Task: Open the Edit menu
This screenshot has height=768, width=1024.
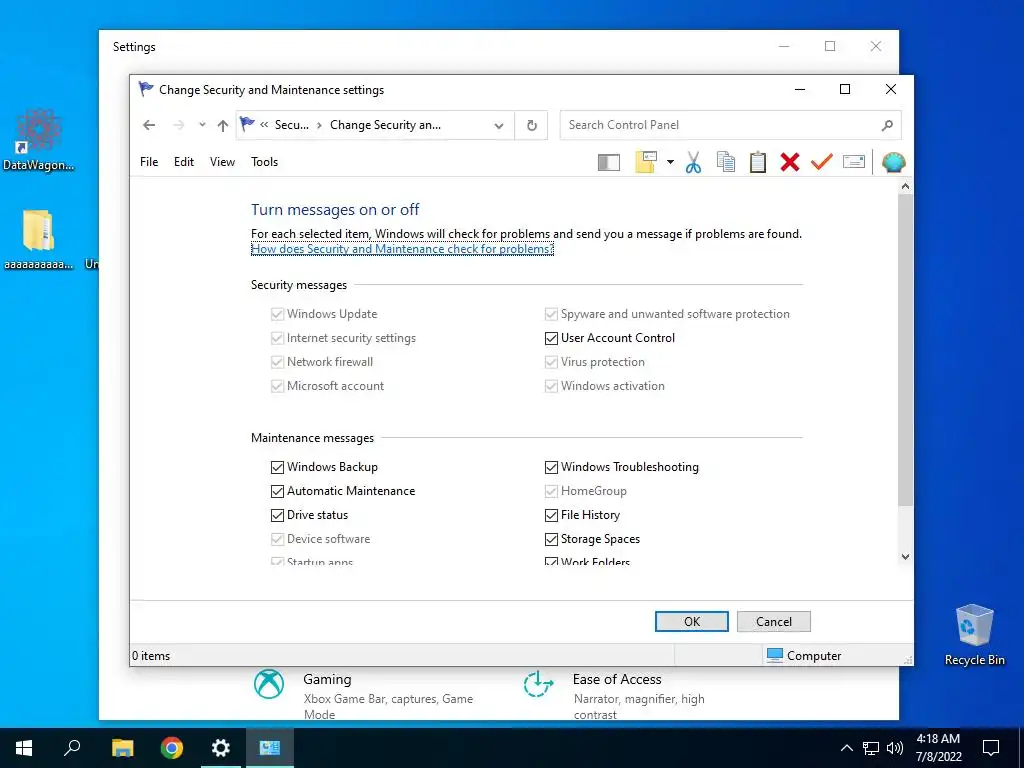Action: (x=184, y=162)
